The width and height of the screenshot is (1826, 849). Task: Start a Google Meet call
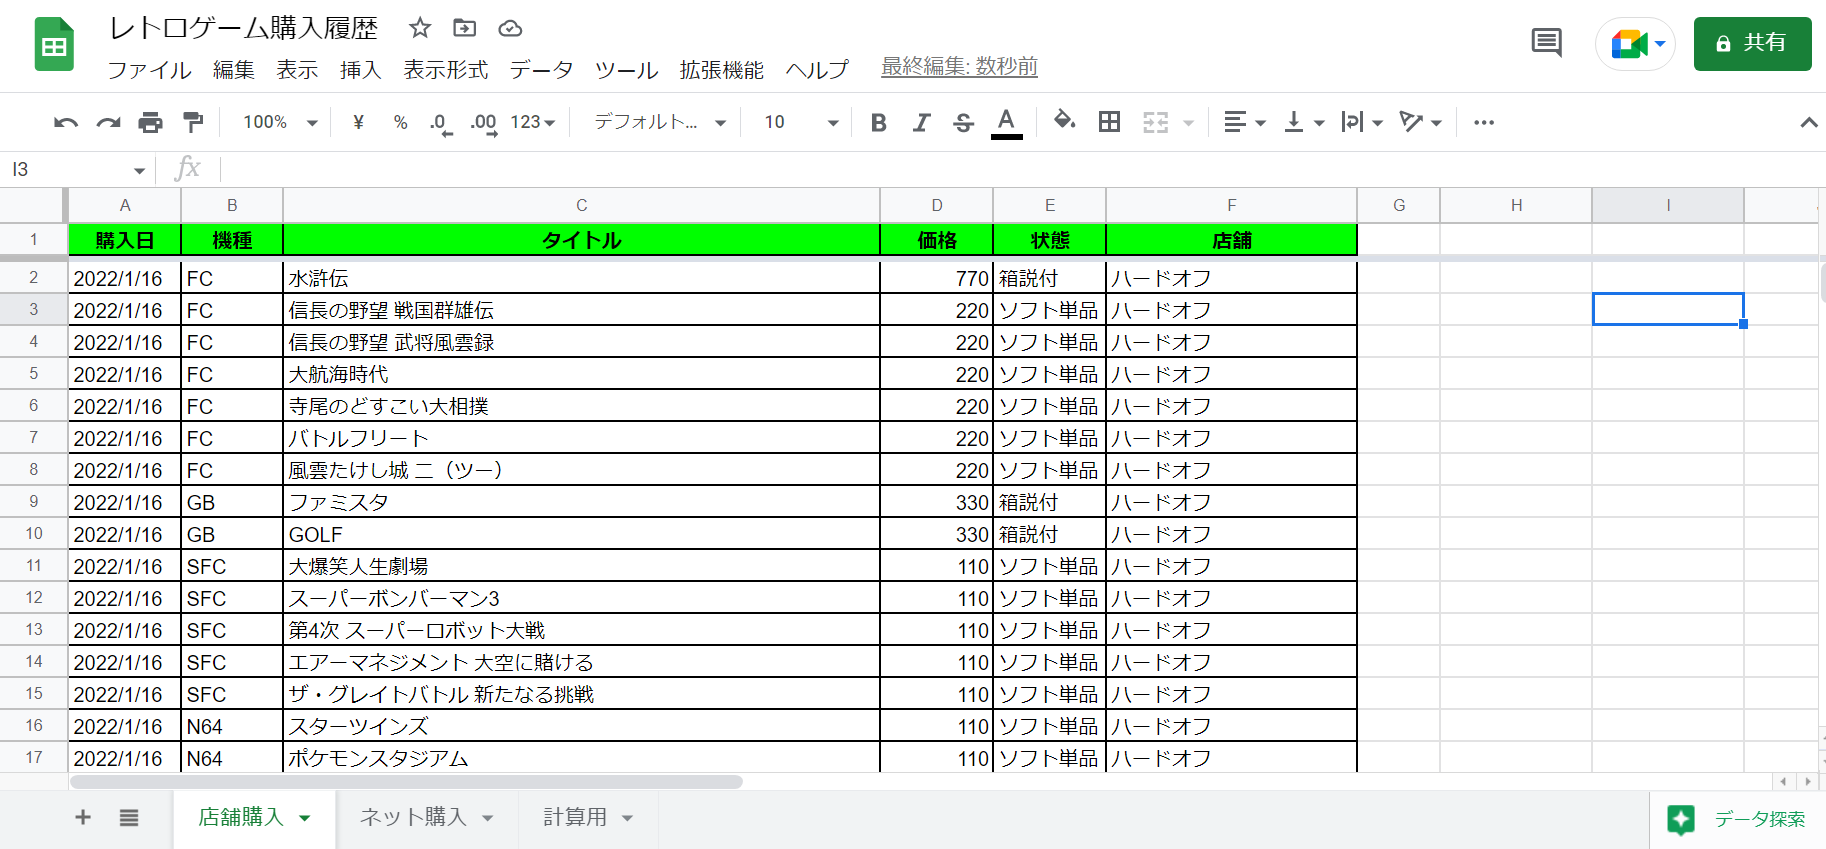click(1635, 44)
